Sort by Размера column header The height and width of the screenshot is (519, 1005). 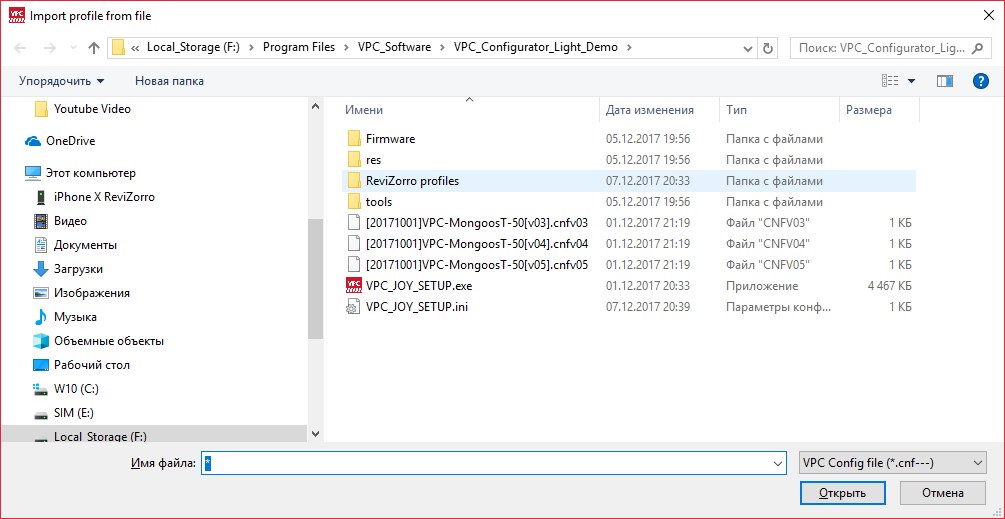click(868, 110)
